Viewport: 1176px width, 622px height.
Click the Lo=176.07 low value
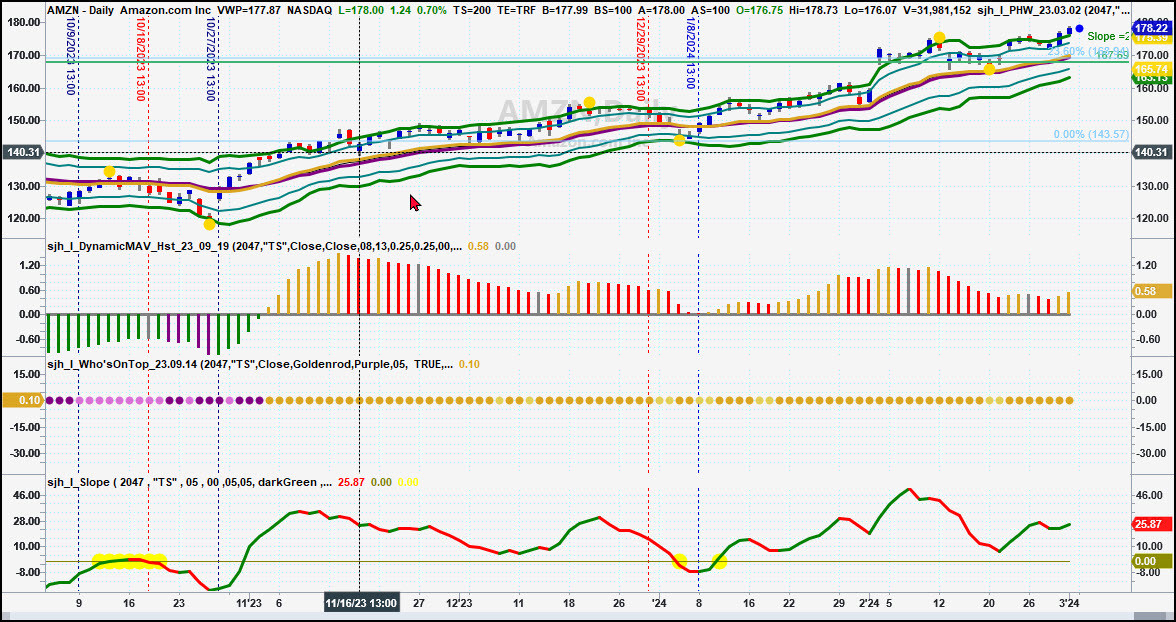[x=869, y=11]
